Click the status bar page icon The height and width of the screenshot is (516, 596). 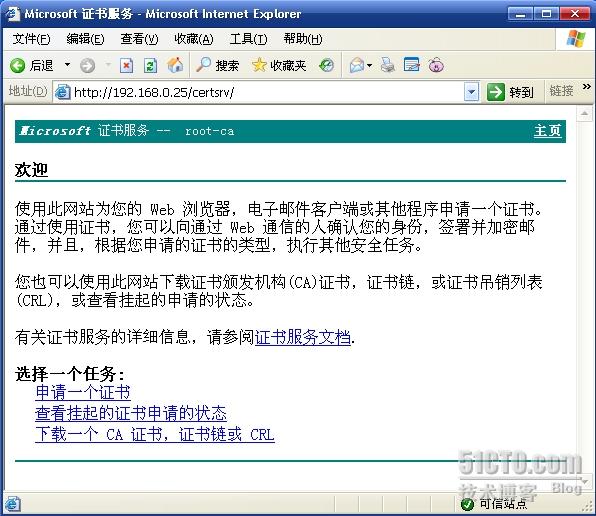(12, 504)
